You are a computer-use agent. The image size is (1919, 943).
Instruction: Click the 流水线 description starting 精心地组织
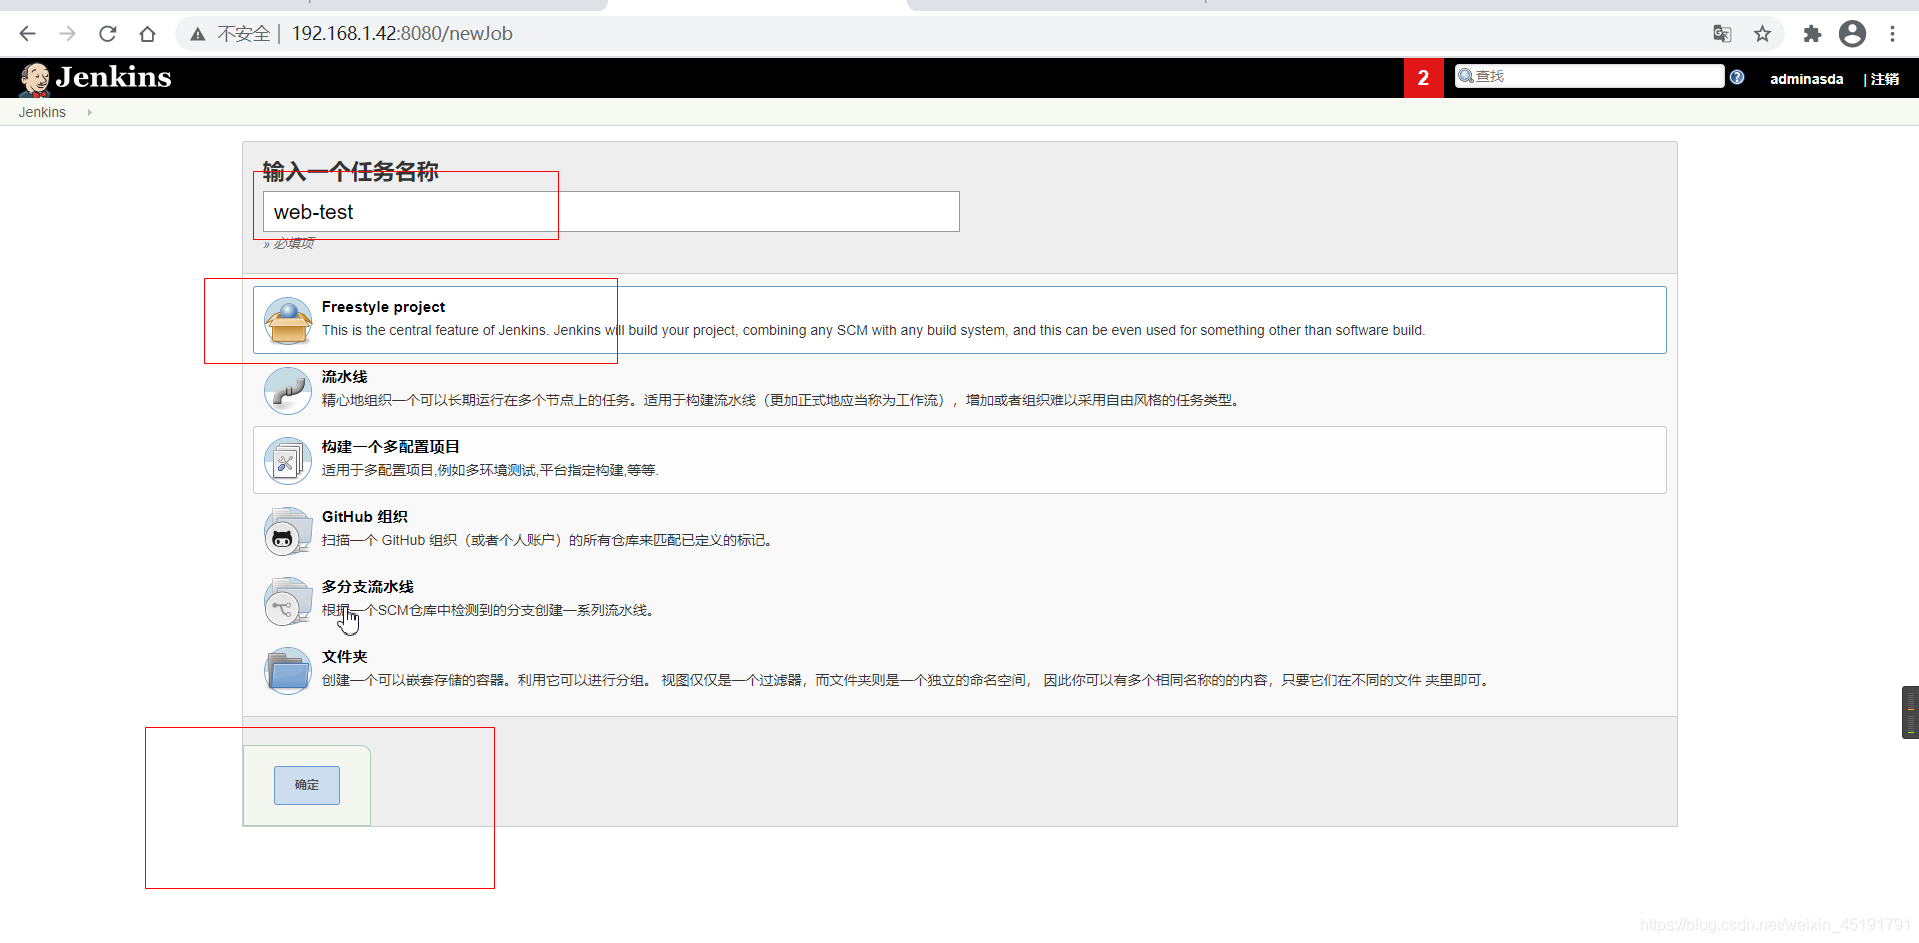click(783, 400)
